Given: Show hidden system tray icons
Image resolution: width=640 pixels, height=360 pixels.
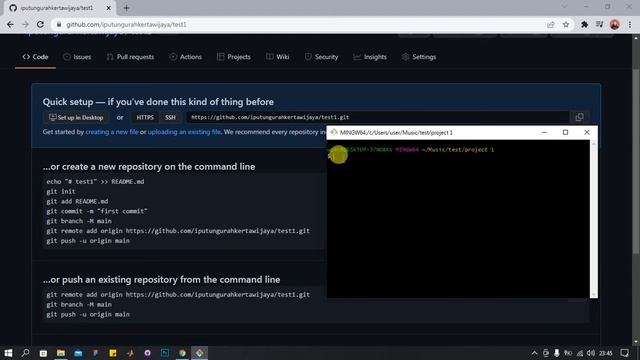Looking at the screenshot, I should [534, 353].
